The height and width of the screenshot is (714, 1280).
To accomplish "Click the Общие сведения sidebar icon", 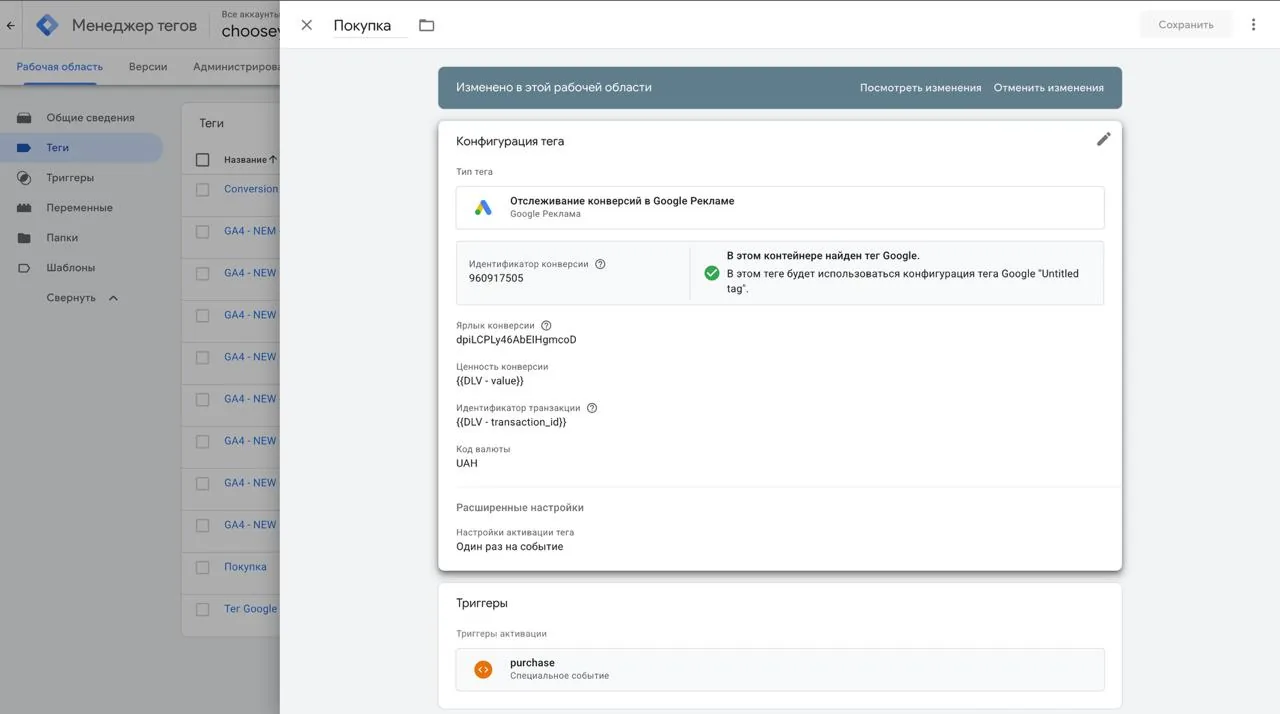I will [x=24, y=118].
